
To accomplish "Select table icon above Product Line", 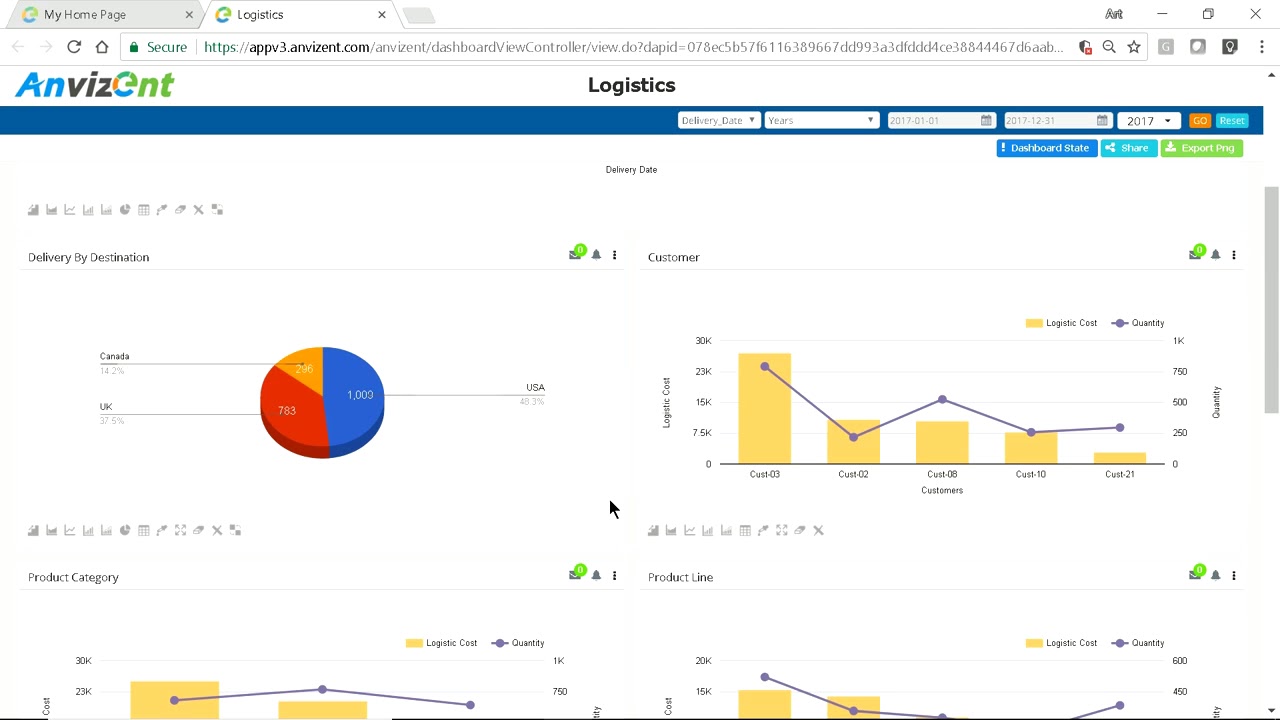I will pos(745,530).
